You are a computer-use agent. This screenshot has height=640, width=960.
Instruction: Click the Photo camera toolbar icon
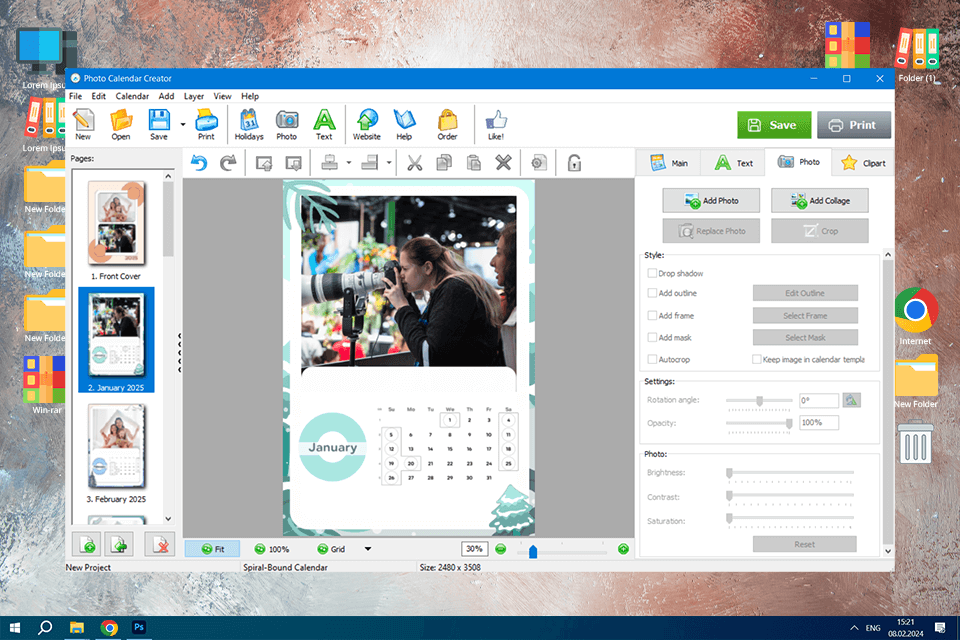click(x=287, y=124)
